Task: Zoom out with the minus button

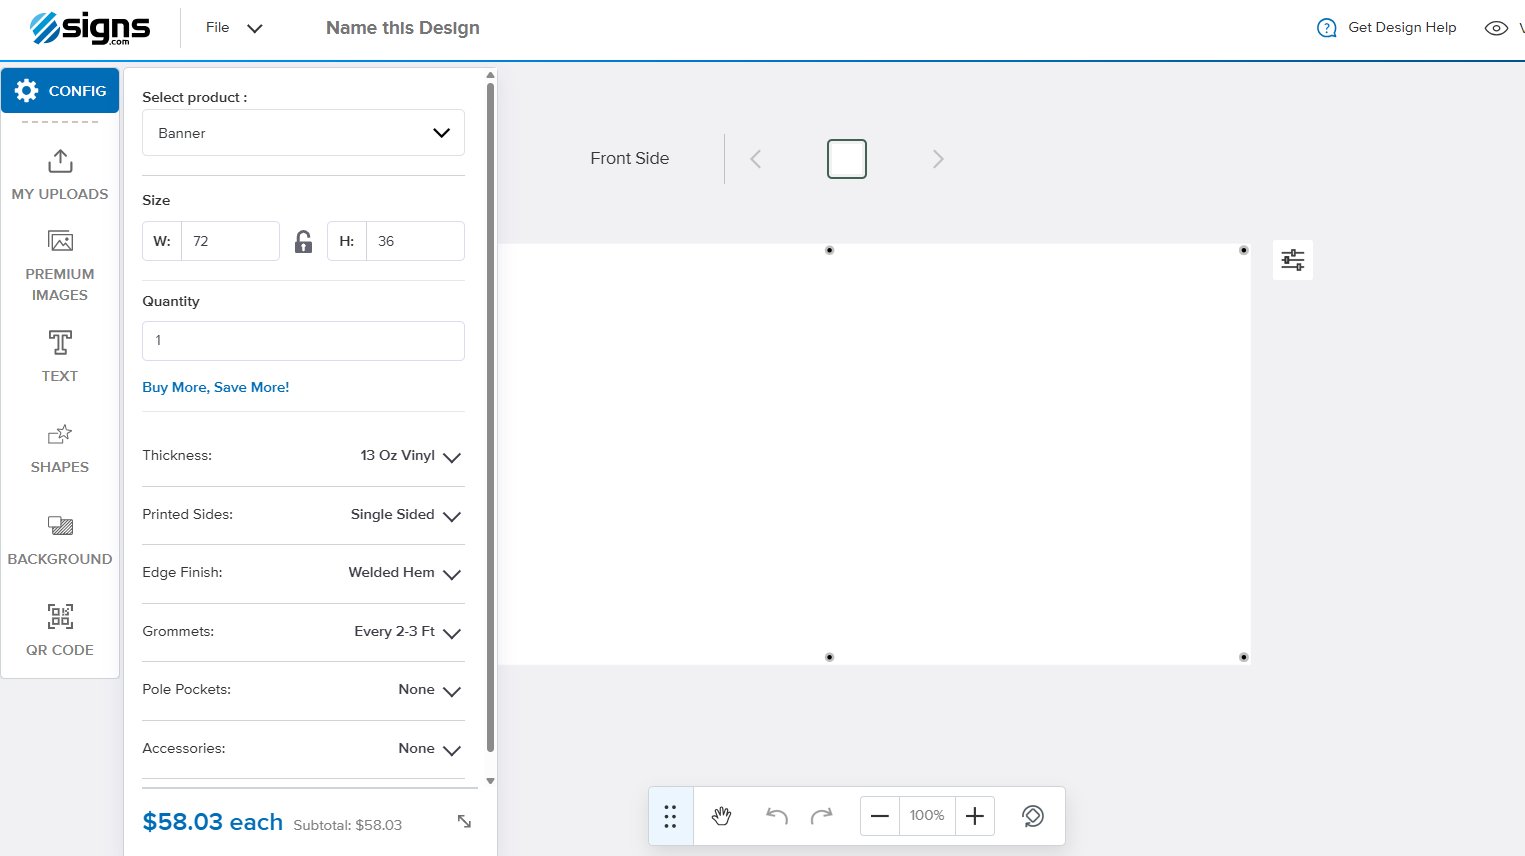Action: point(880,816)
